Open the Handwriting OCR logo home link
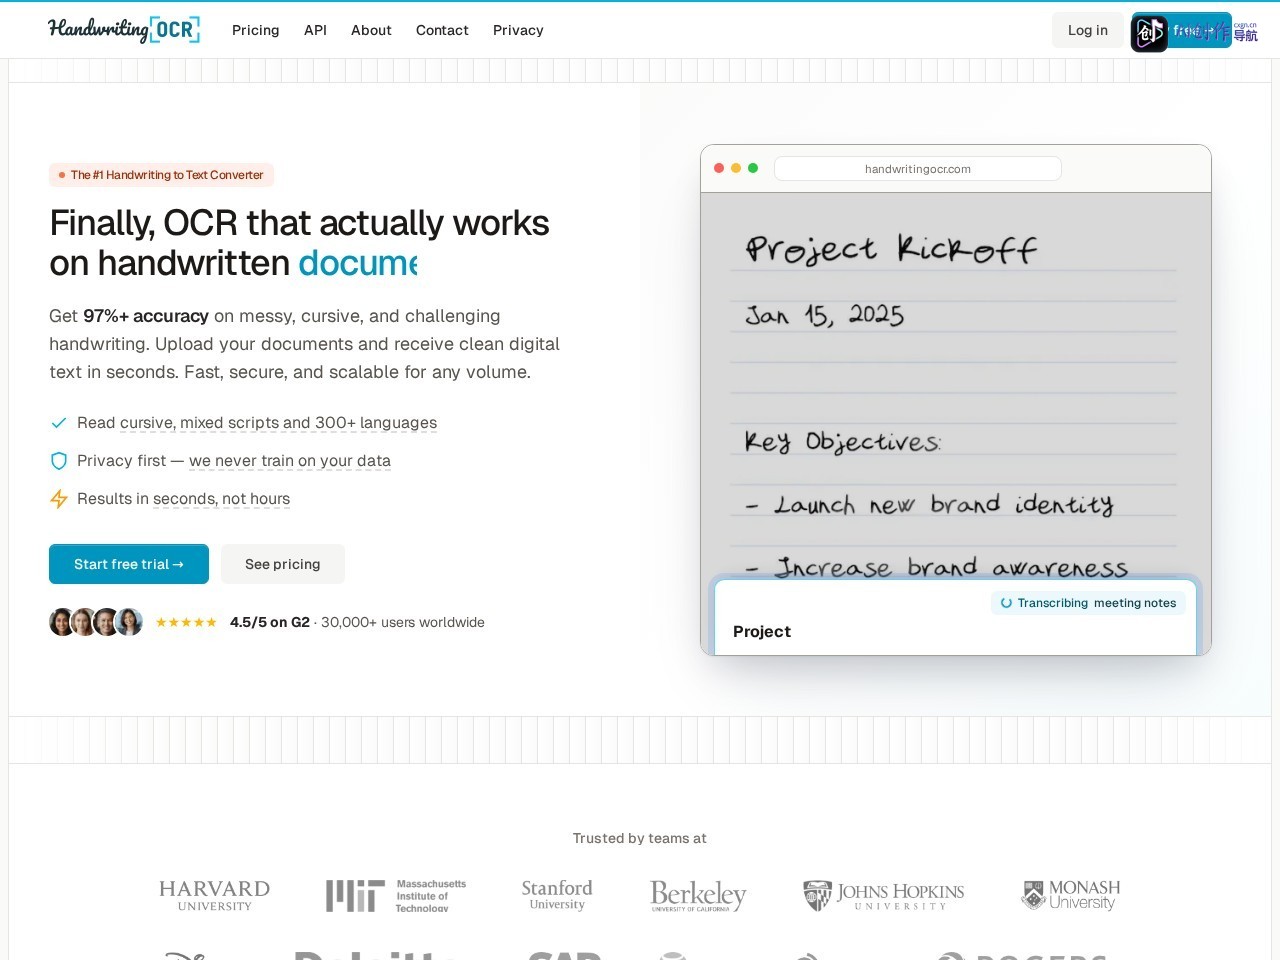The height and width of the screenshot is (960, 1280). coord(124,29)
